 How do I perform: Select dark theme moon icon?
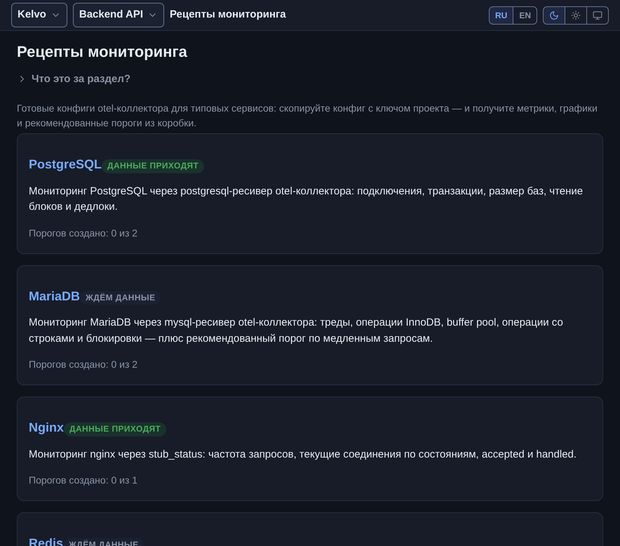tap(554, 15)
